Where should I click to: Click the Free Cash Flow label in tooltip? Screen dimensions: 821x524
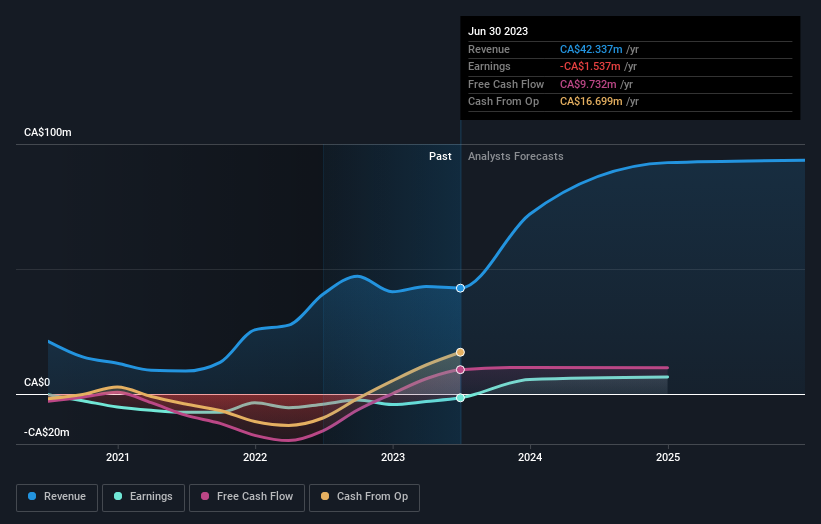tap(506, 84)
